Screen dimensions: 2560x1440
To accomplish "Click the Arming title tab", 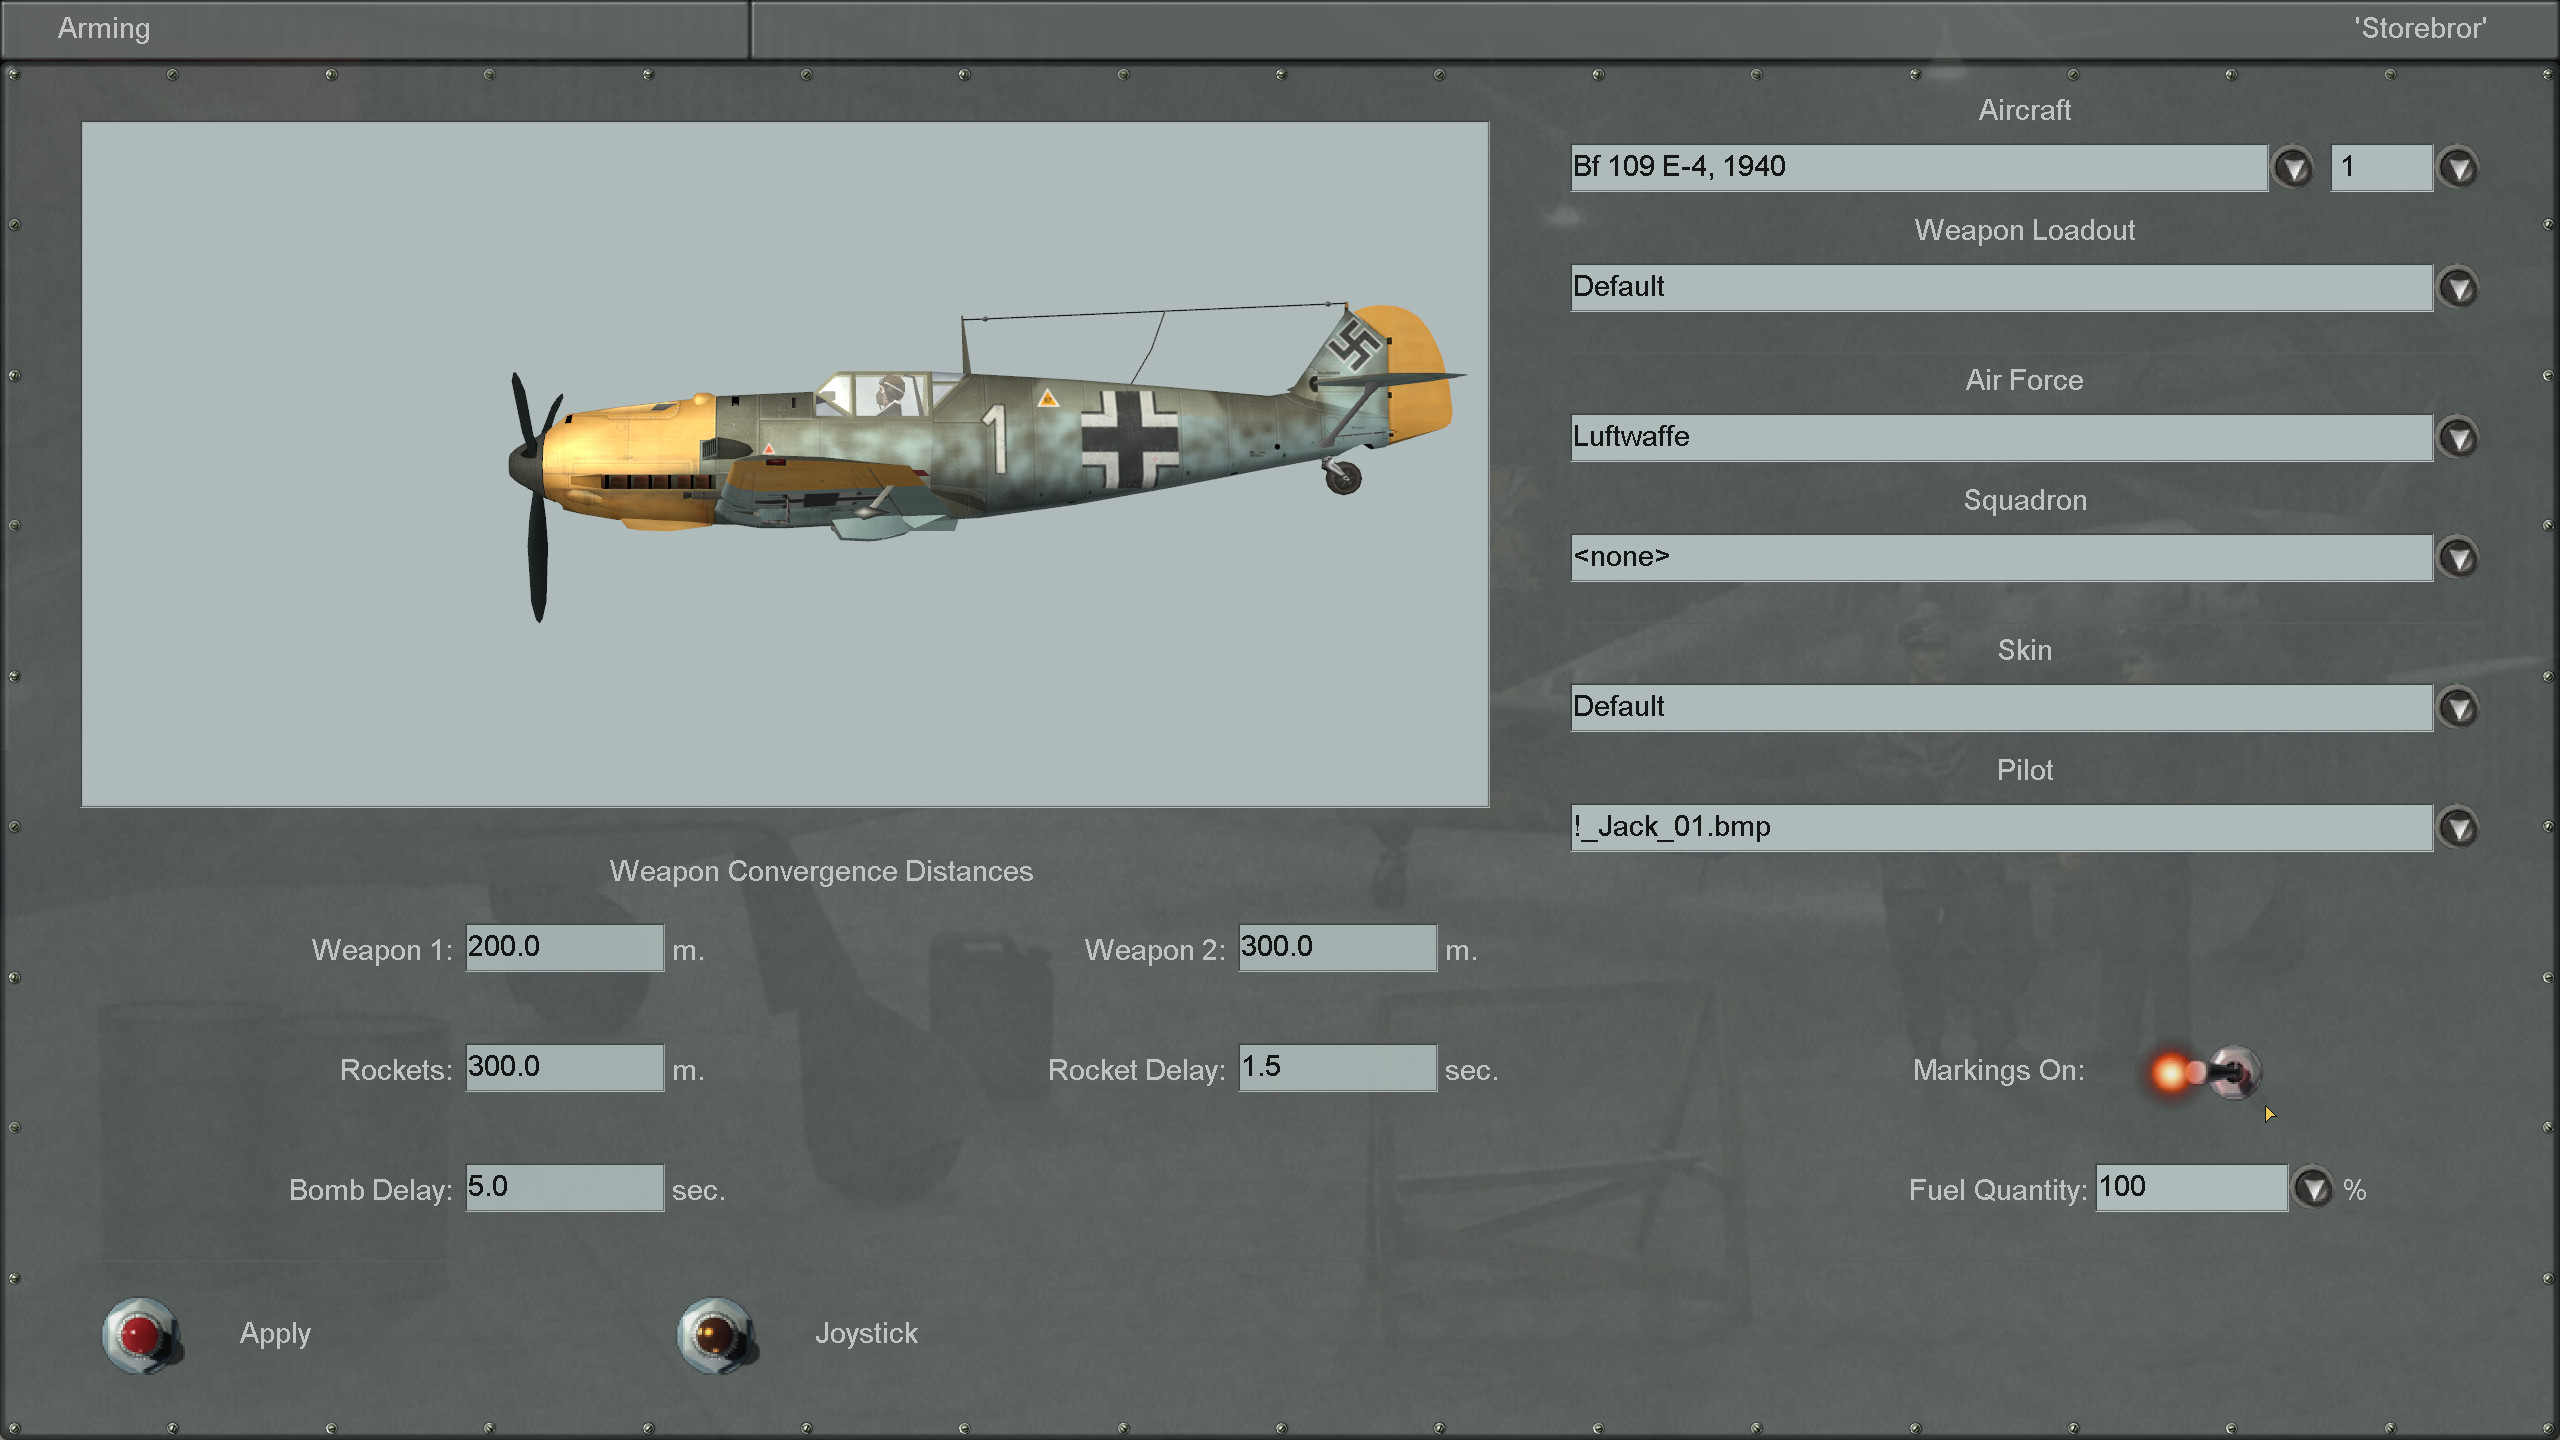I will 104,28.
